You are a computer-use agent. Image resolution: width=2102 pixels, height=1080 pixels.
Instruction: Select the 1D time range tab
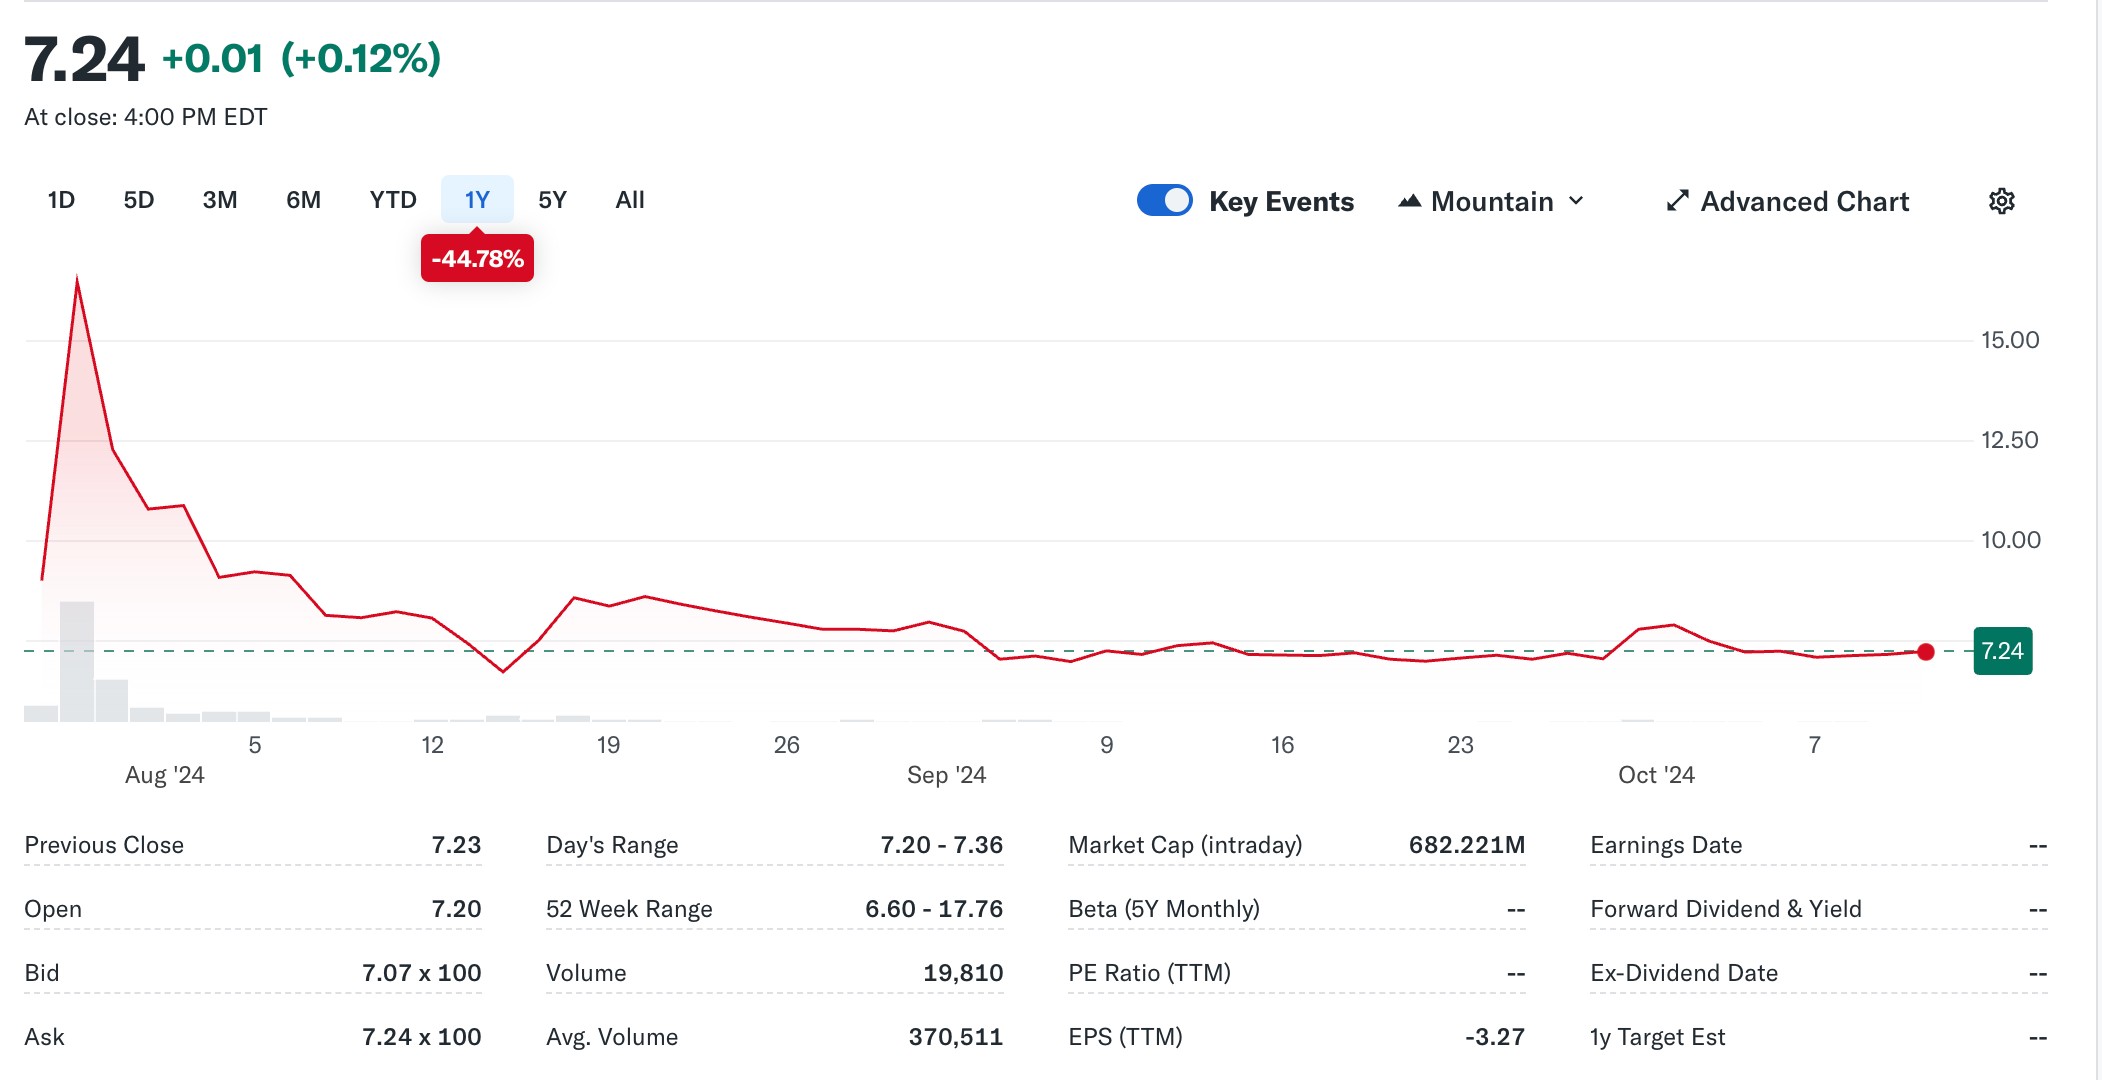pos(61,200)
